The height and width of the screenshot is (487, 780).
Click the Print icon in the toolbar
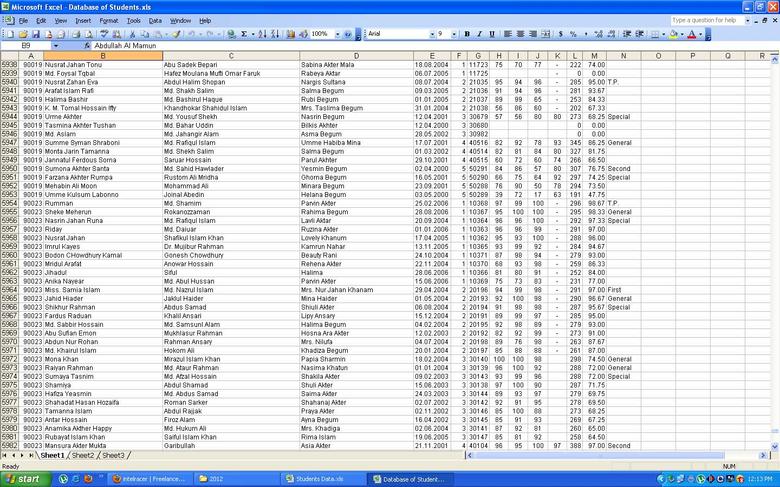coord(75,34)
